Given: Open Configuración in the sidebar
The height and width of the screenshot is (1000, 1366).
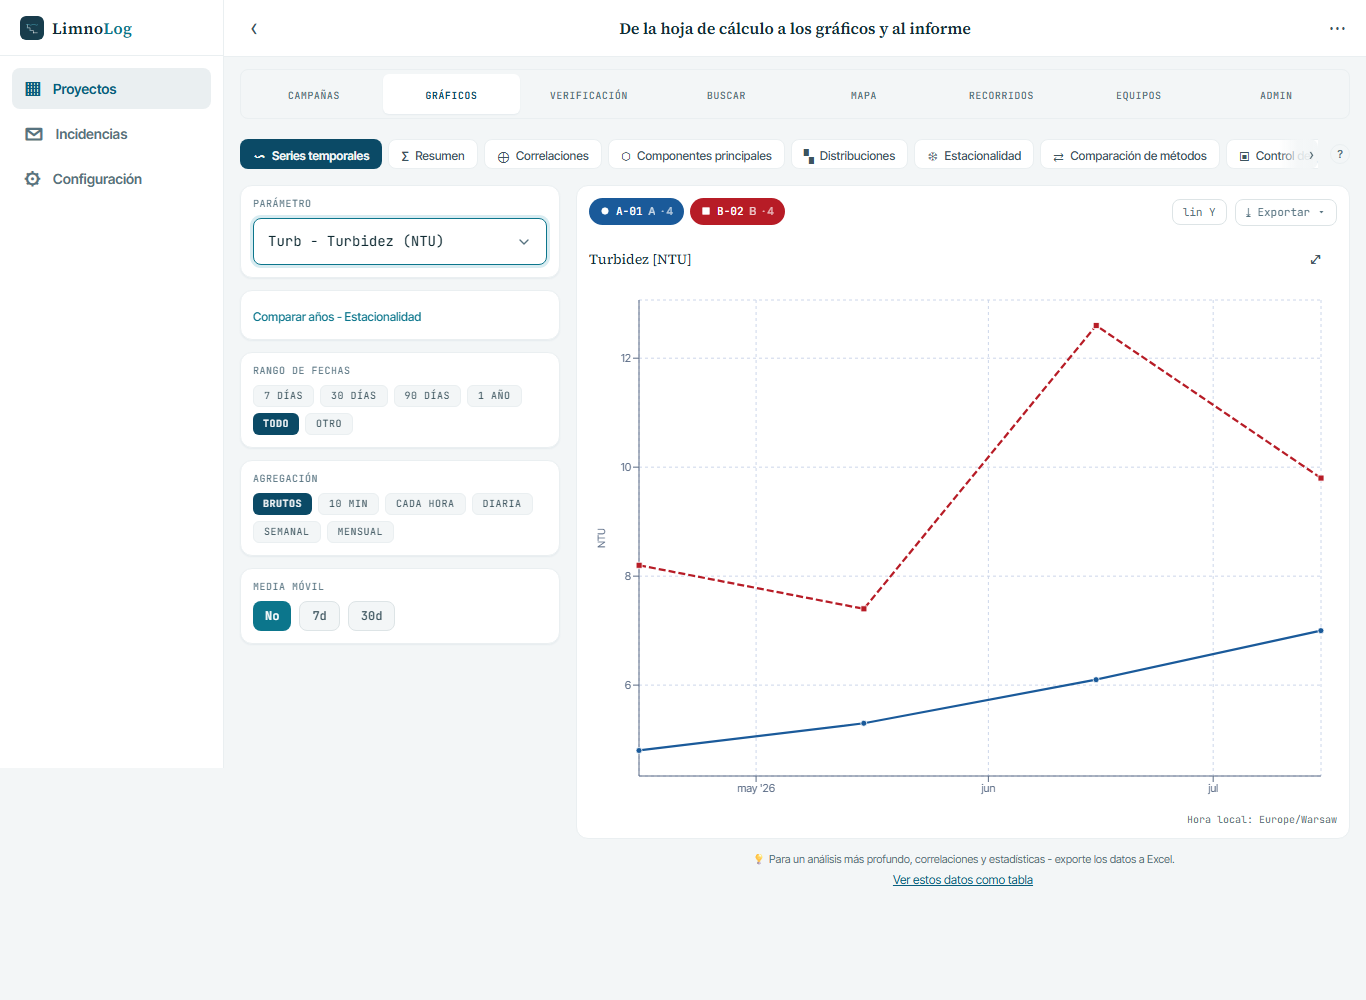Looking at the screenshot, I should pos(111,179).
